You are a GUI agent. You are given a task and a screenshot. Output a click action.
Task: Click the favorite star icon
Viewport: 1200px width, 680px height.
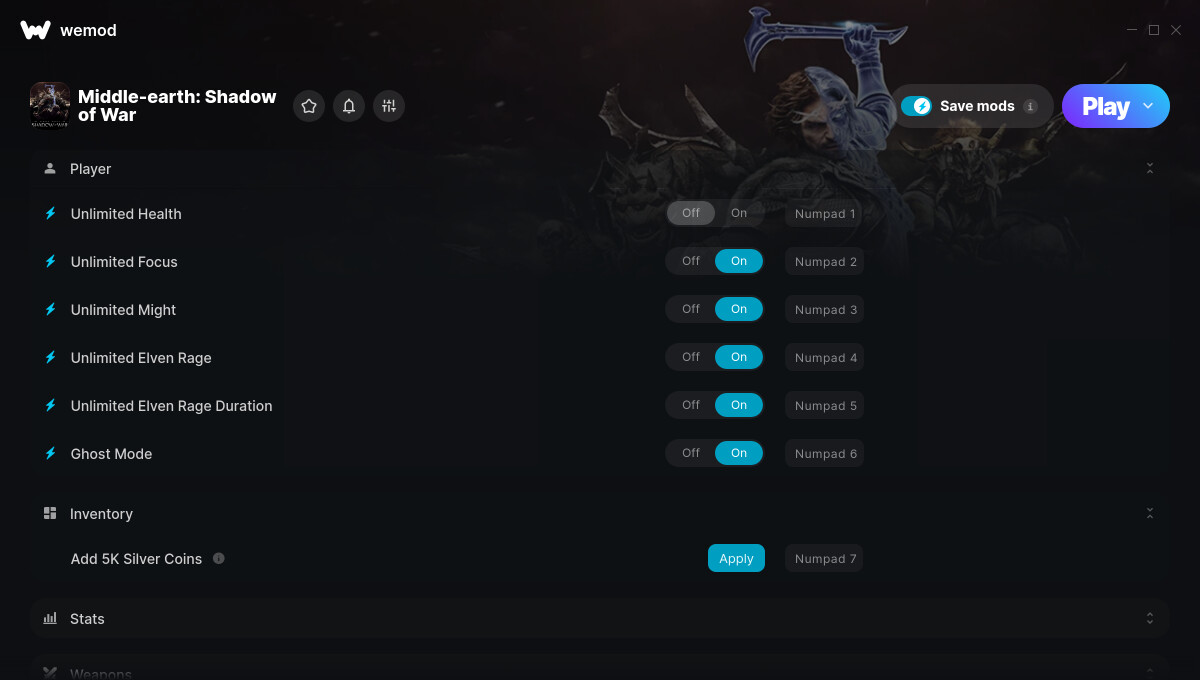tap(309, 106)
